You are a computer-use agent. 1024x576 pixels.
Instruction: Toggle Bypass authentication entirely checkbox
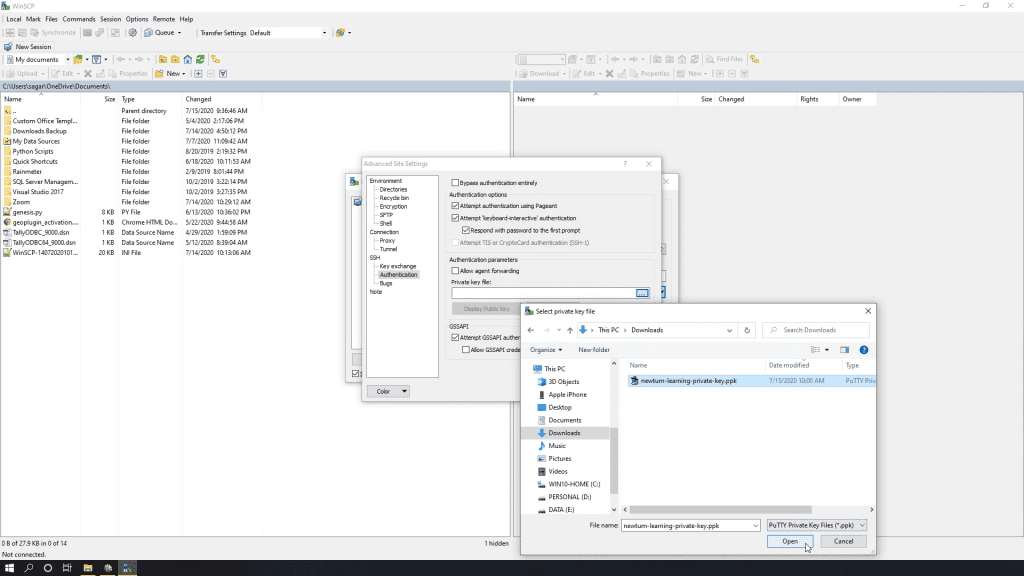pos(455,183)
